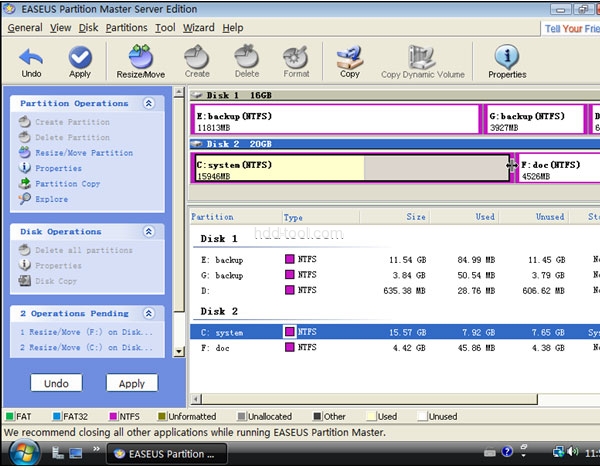Collapse the Partition Operations panel
Image resolution: width=600 pixels, height=468 pixels.
coord(148,103)
